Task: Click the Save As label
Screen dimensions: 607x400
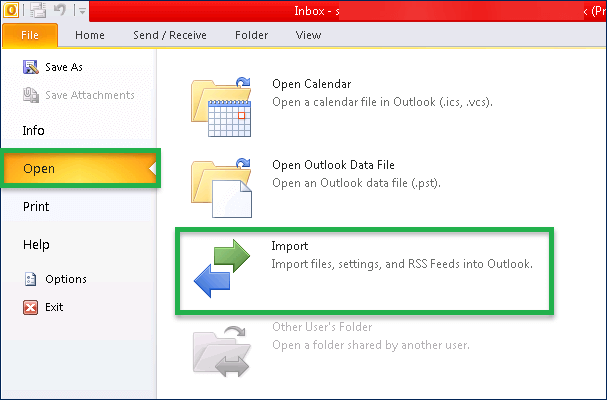Action: [x=64, y=67]
